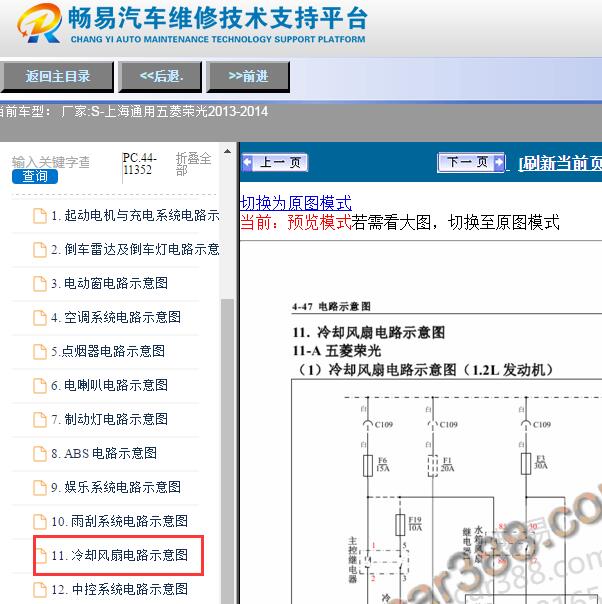Click the document icon beside 制动灯电路示意图
The width and height of the screenshot is (602, 604).
[40, 419]
